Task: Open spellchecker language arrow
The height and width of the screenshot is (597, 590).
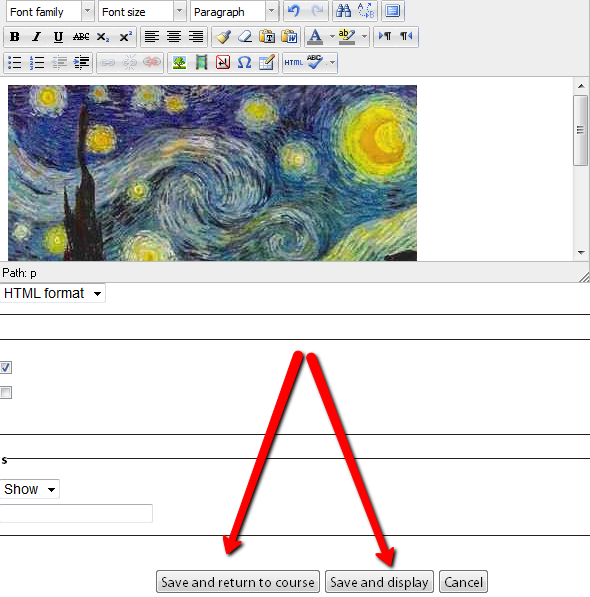Action: coord(332,63)
